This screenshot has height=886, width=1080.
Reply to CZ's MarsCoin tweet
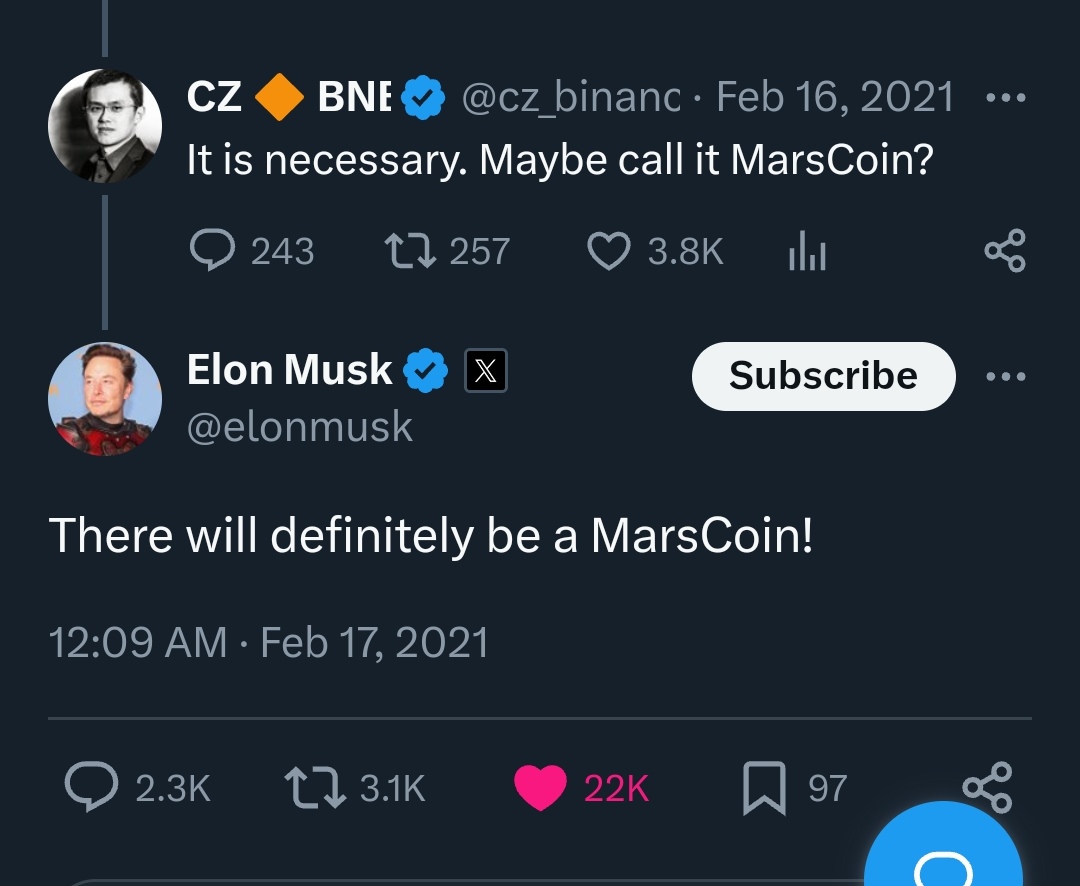click(x=212, y=250)
